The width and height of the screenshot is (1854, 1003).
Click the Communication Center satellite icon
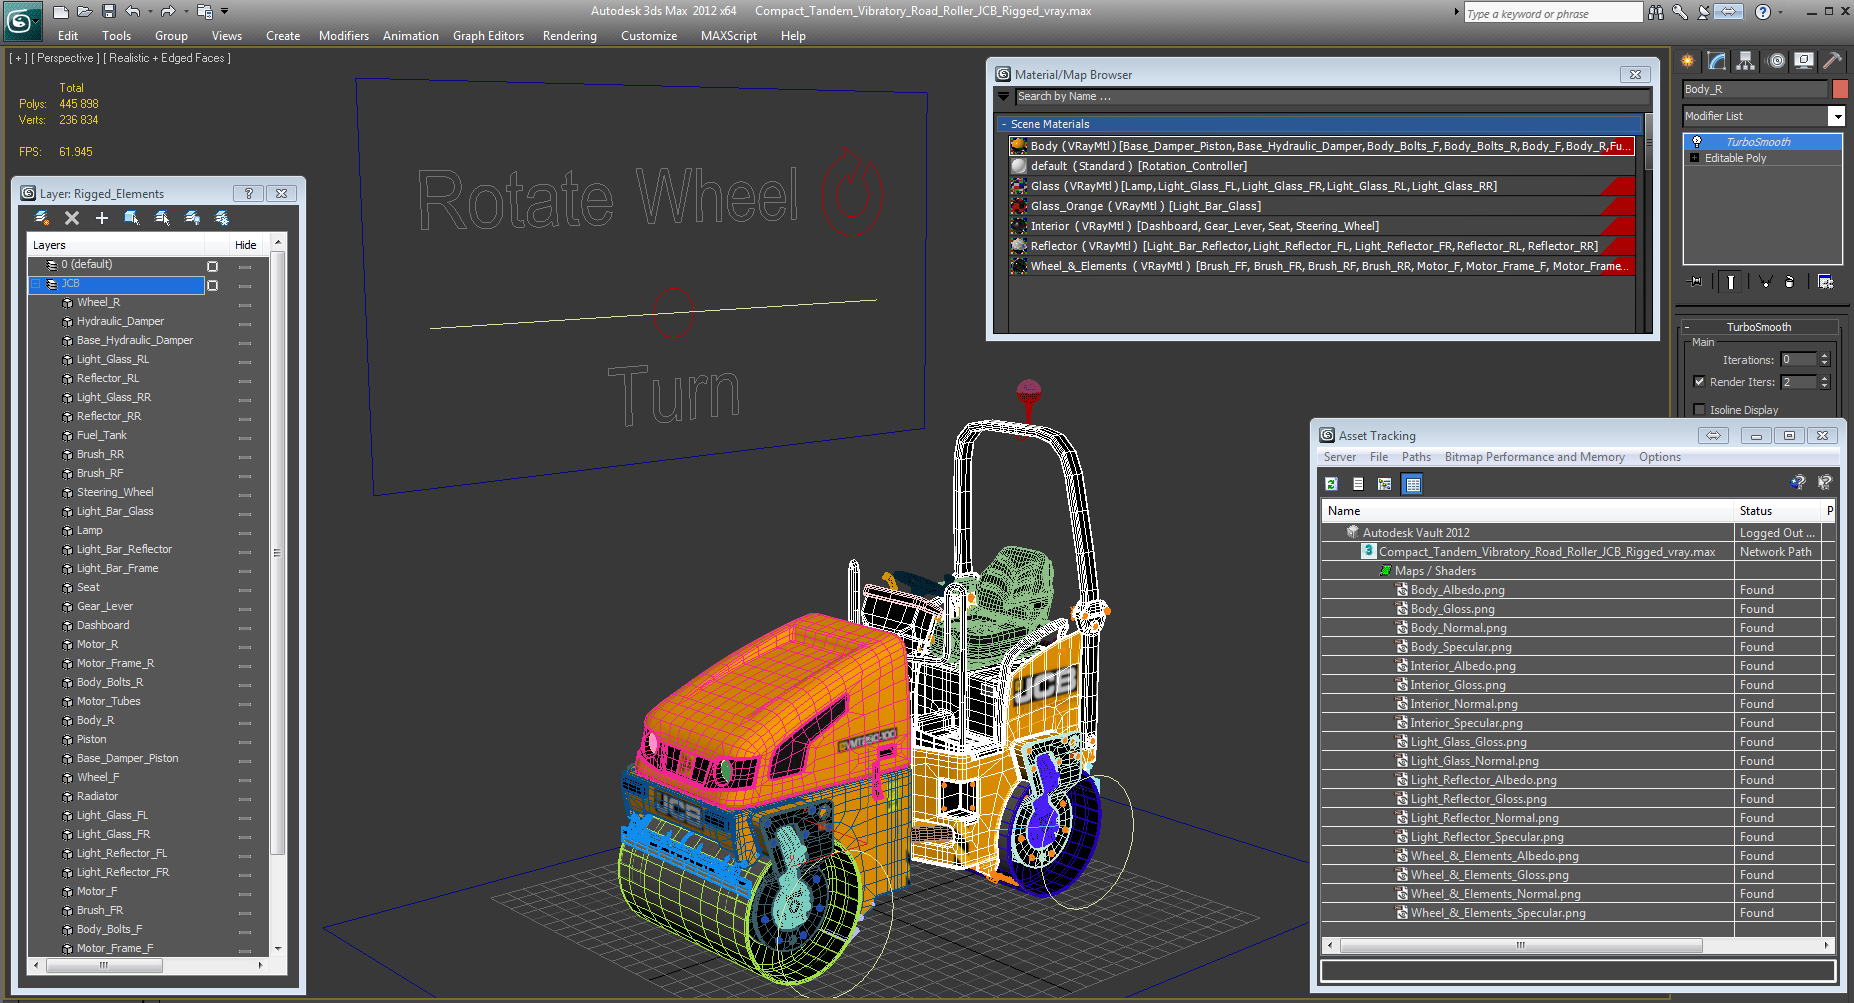[1704, 12]
